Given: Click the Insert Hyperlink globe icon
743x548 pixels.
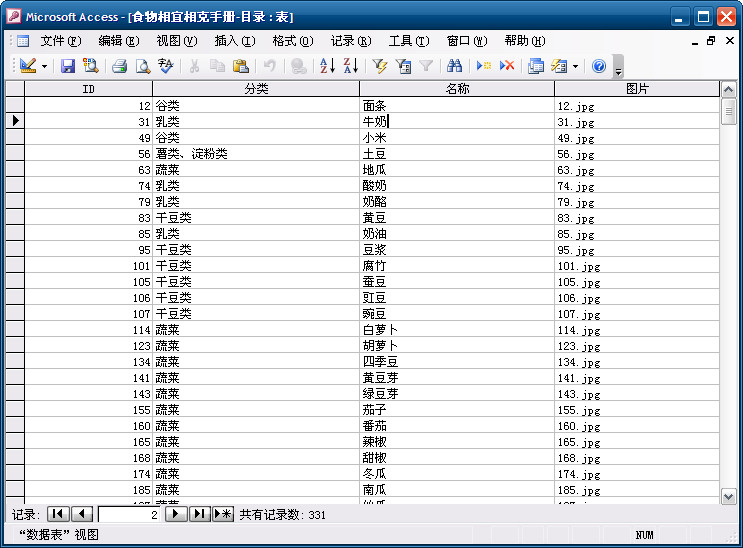Looking at the screenshot, I should [x=299, y=66].
